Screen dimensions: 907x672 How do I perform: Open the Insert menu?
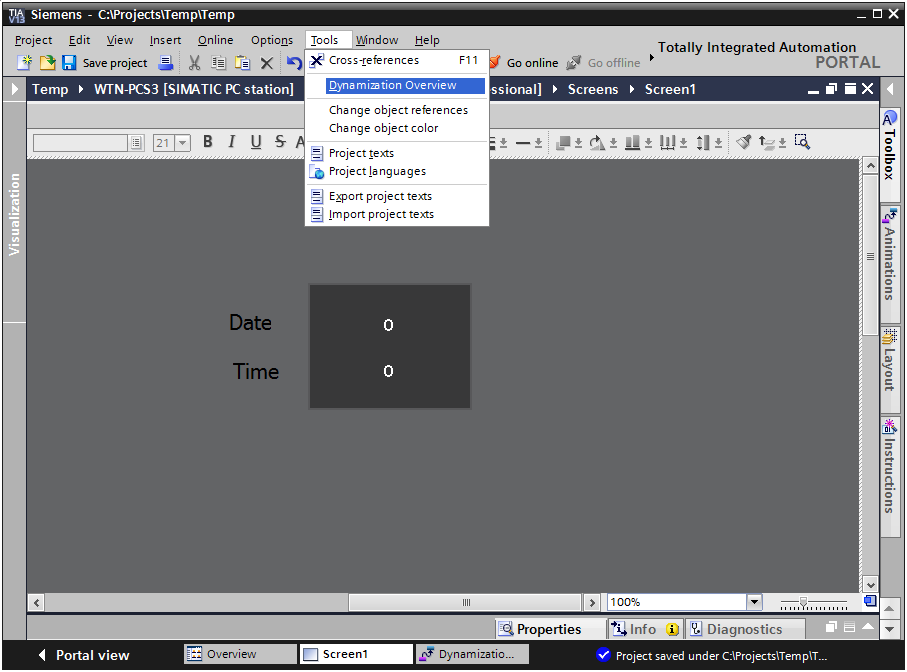point(165,40)
